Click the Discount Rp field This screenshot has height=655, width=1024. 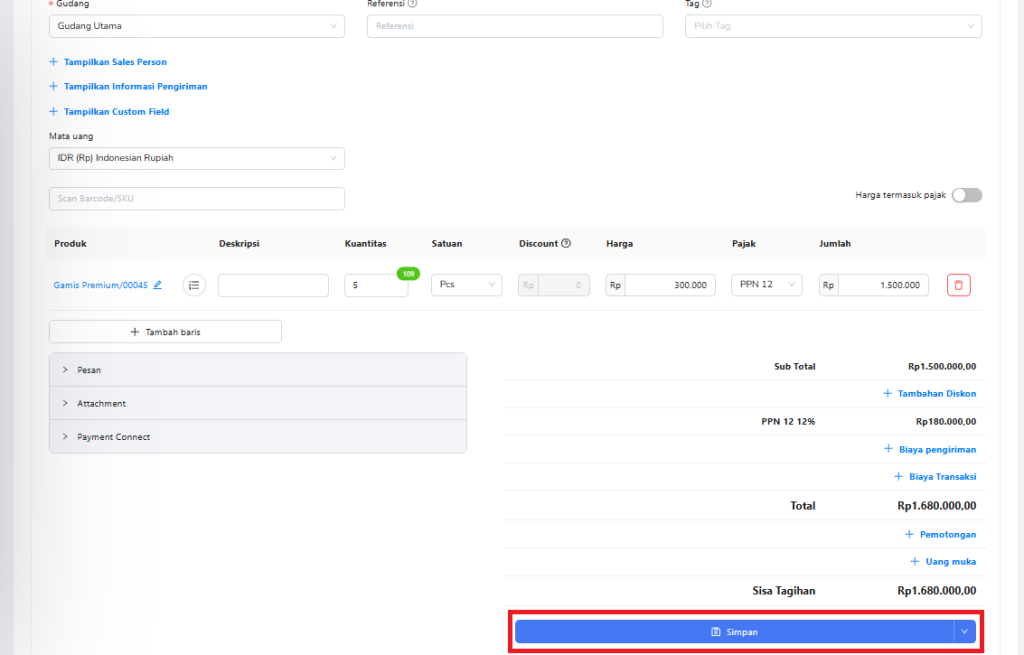click(554, 285)
